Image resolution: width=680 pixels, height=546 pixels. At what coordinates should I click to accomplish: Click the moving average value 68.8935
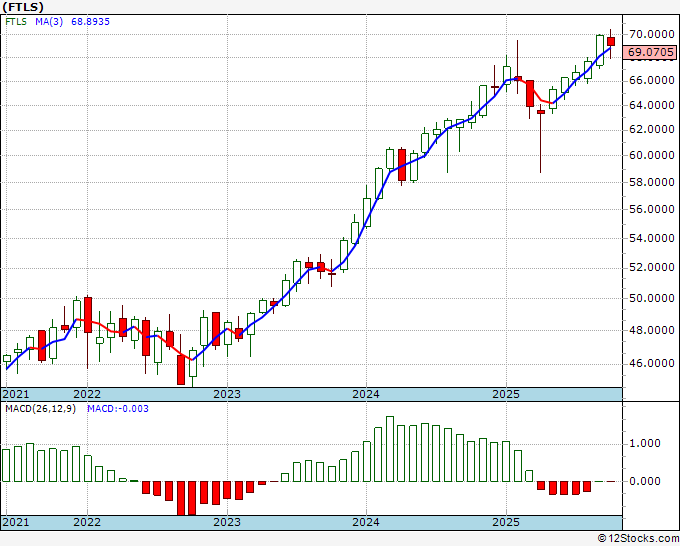click(90, 21)
